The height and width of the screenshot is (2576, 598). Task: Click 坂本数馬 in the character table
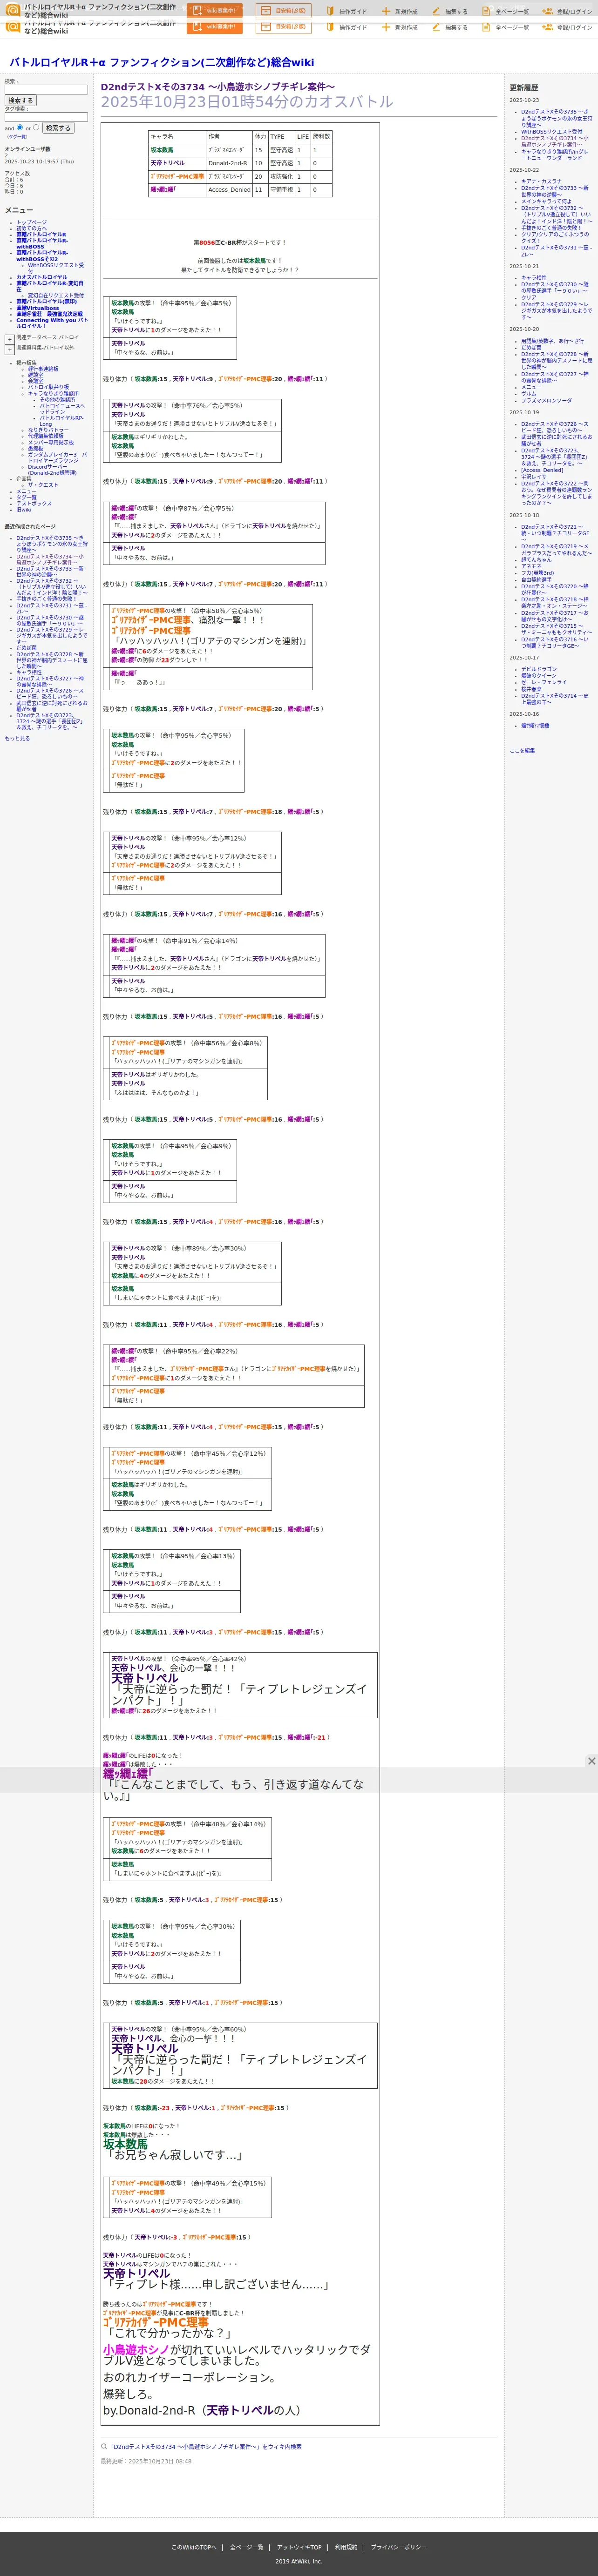pyautogui.click(x=162, y=150)
